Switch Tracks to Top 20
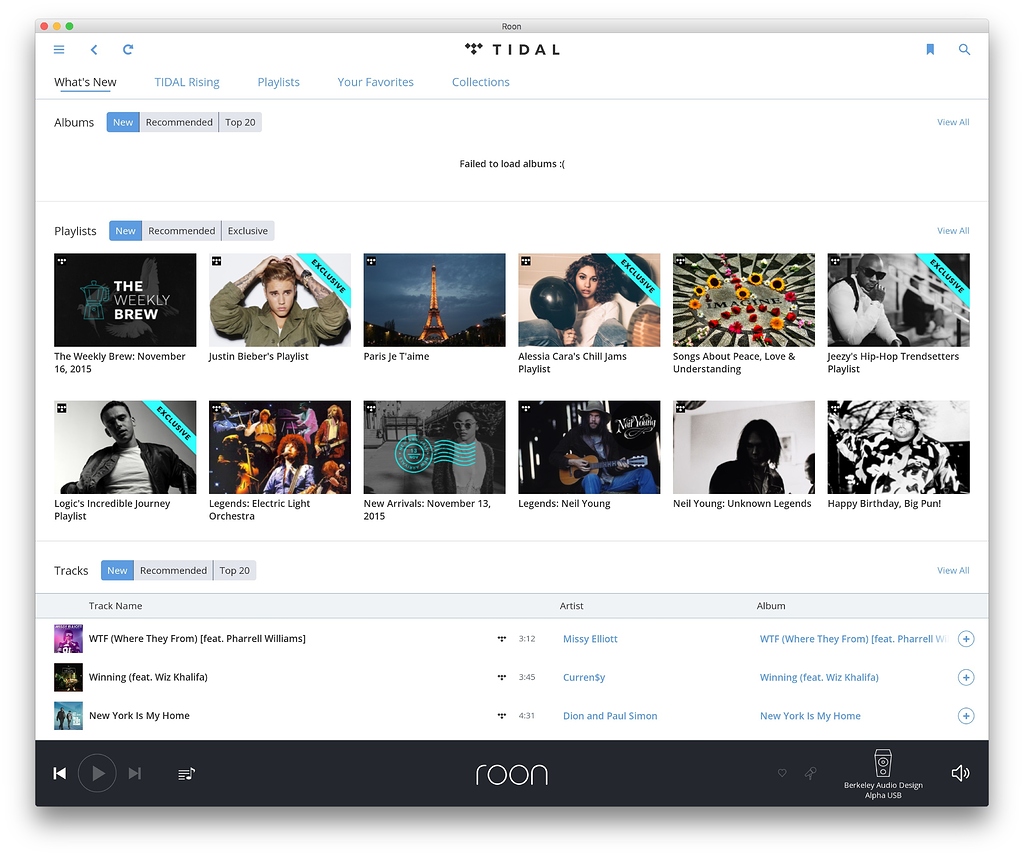The image size is (1024, 857). tap(234, 570)
